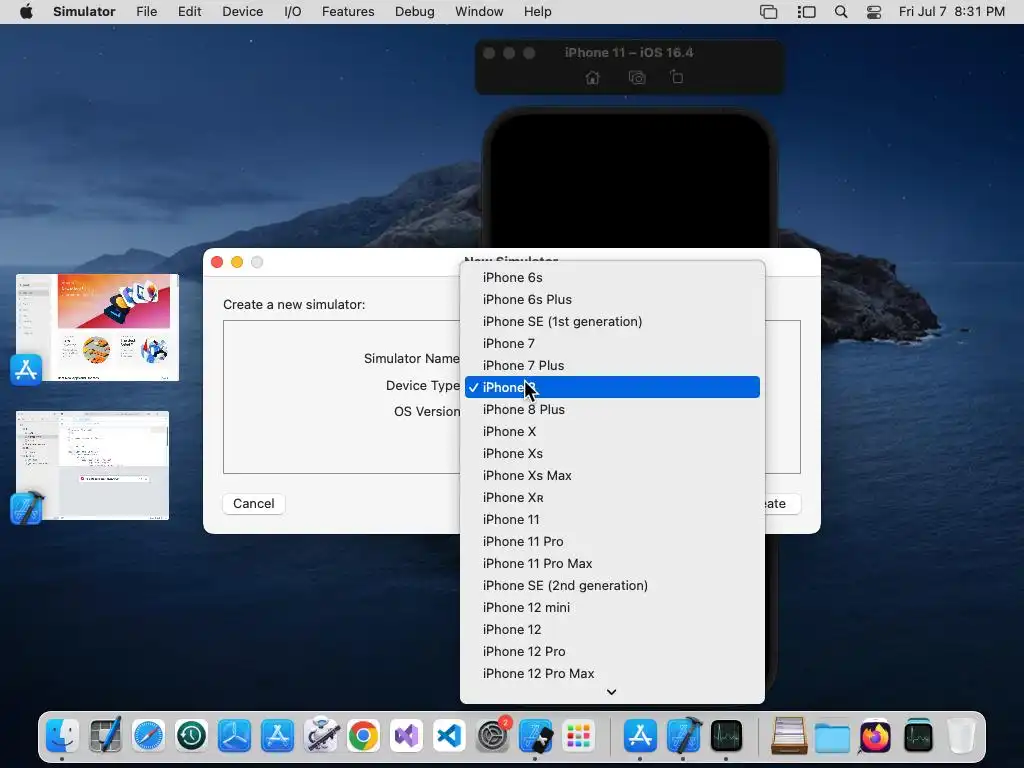The height and width of the screenshot is (768, 1024).
Task: Open the blue folder in the dock
Action: (x=832, y=737)
